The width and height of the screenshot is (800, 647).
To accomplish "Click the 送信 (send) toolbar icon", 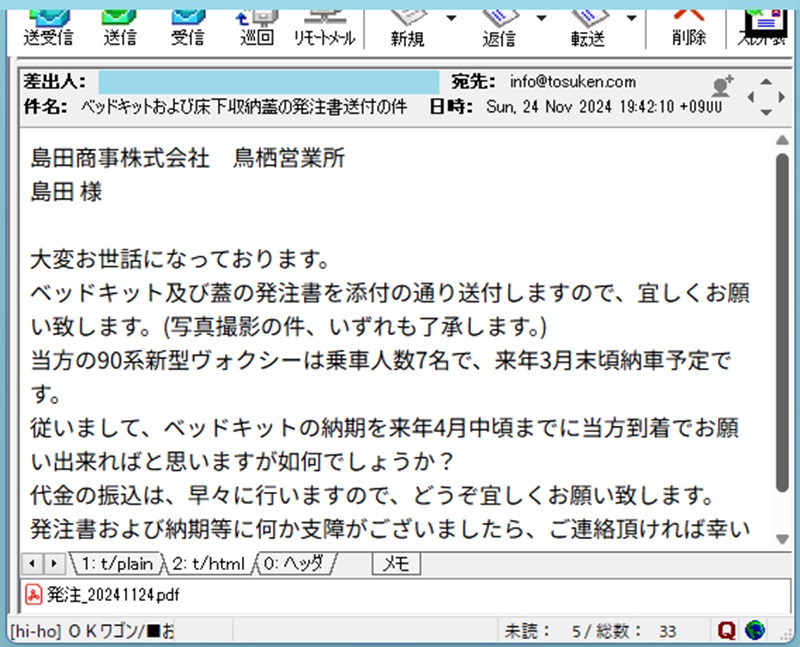I will pyautogui.click(x=119, y=25).
